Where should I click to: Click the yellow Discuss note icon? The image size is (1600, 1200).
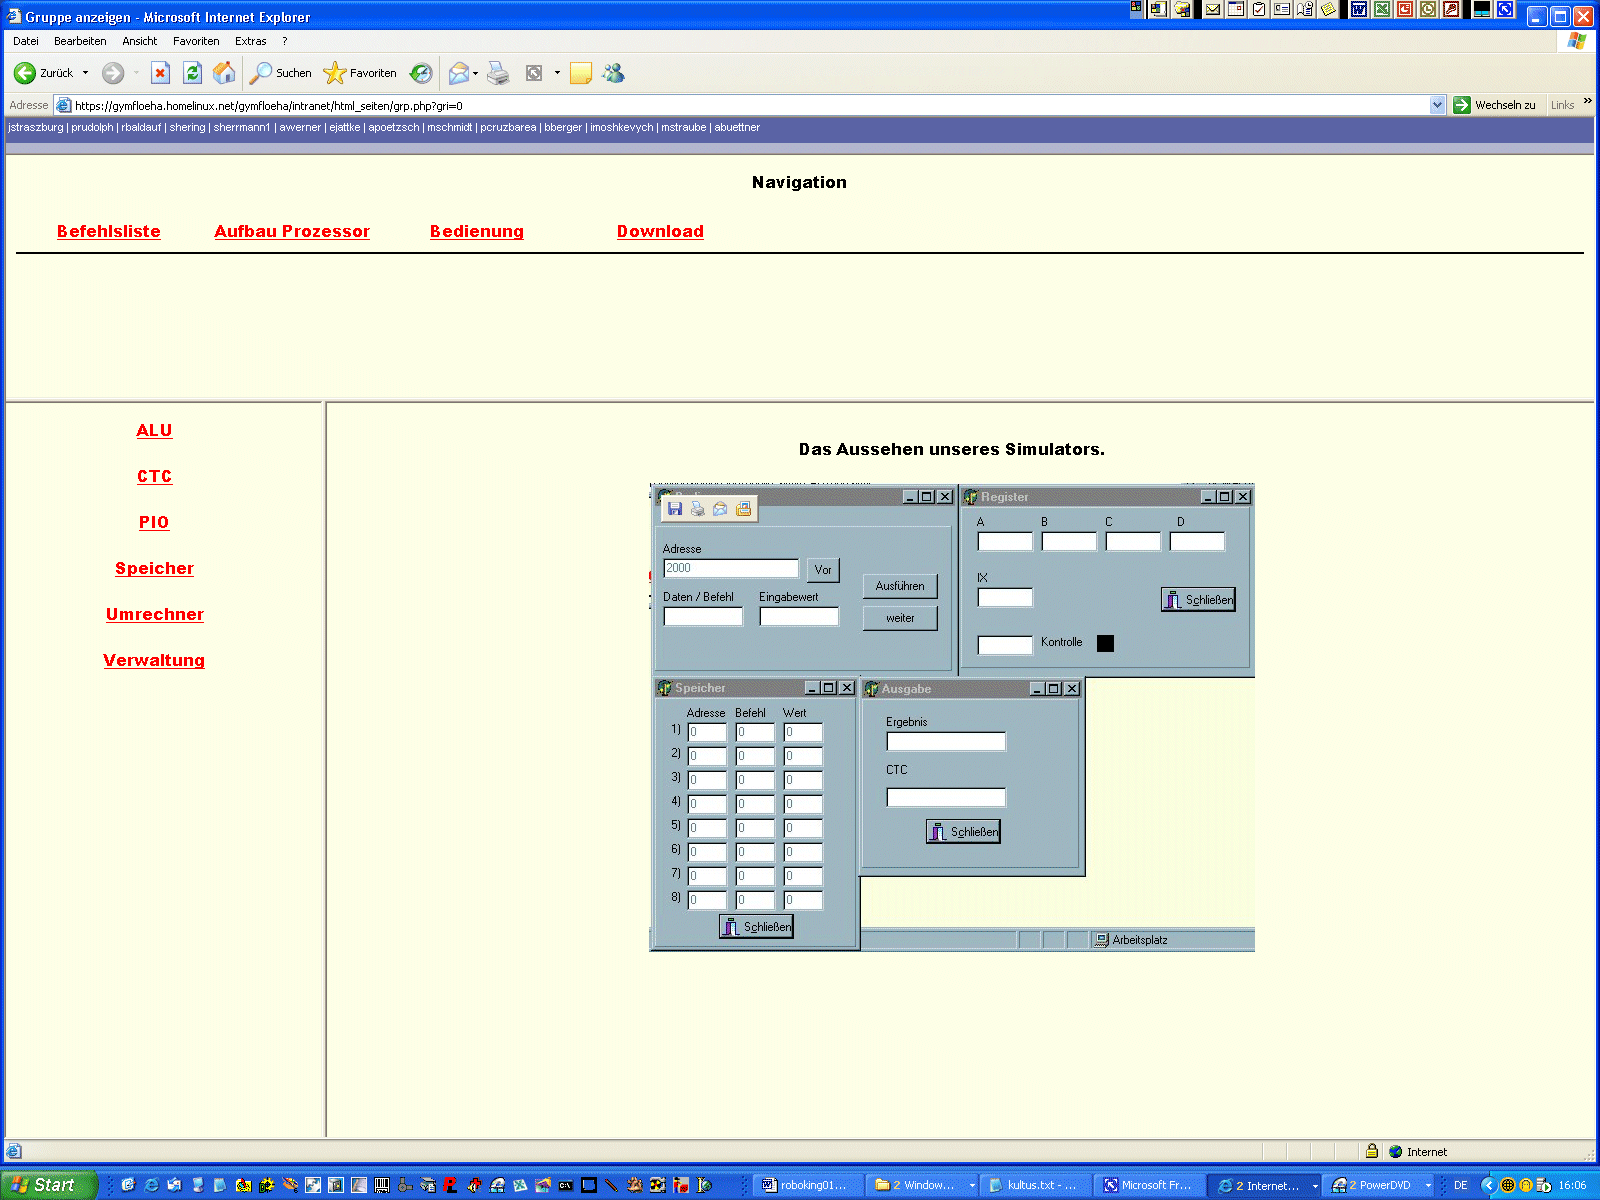581,73
